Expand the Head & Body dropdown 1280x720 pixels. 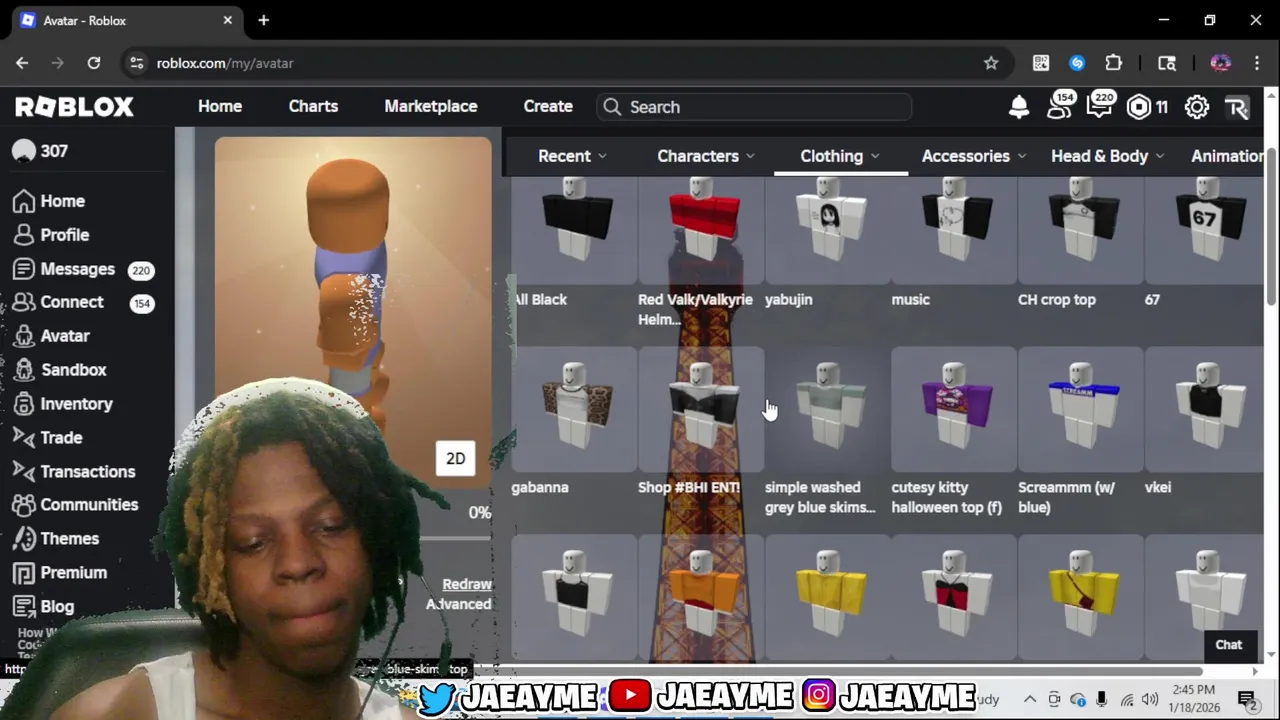pyautogui.click(x=1108, y=156)
